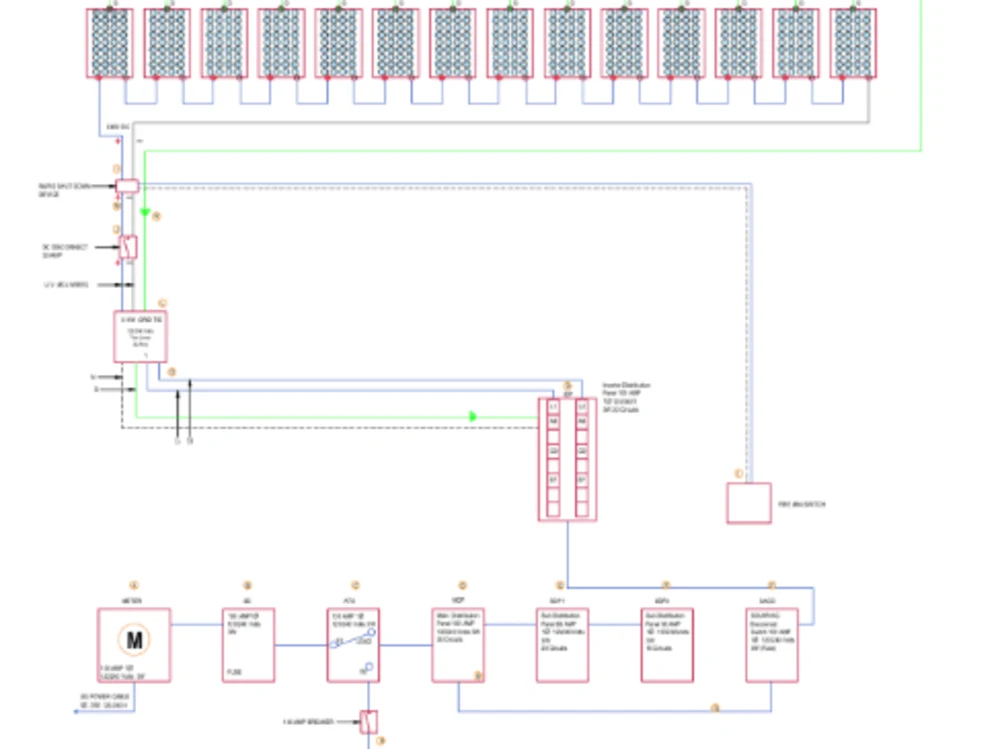Image resolution: width=1000 pixels, height=749 pixels.
Task: Select the Fire Alarm Switch box on the right
Action: 747,501
